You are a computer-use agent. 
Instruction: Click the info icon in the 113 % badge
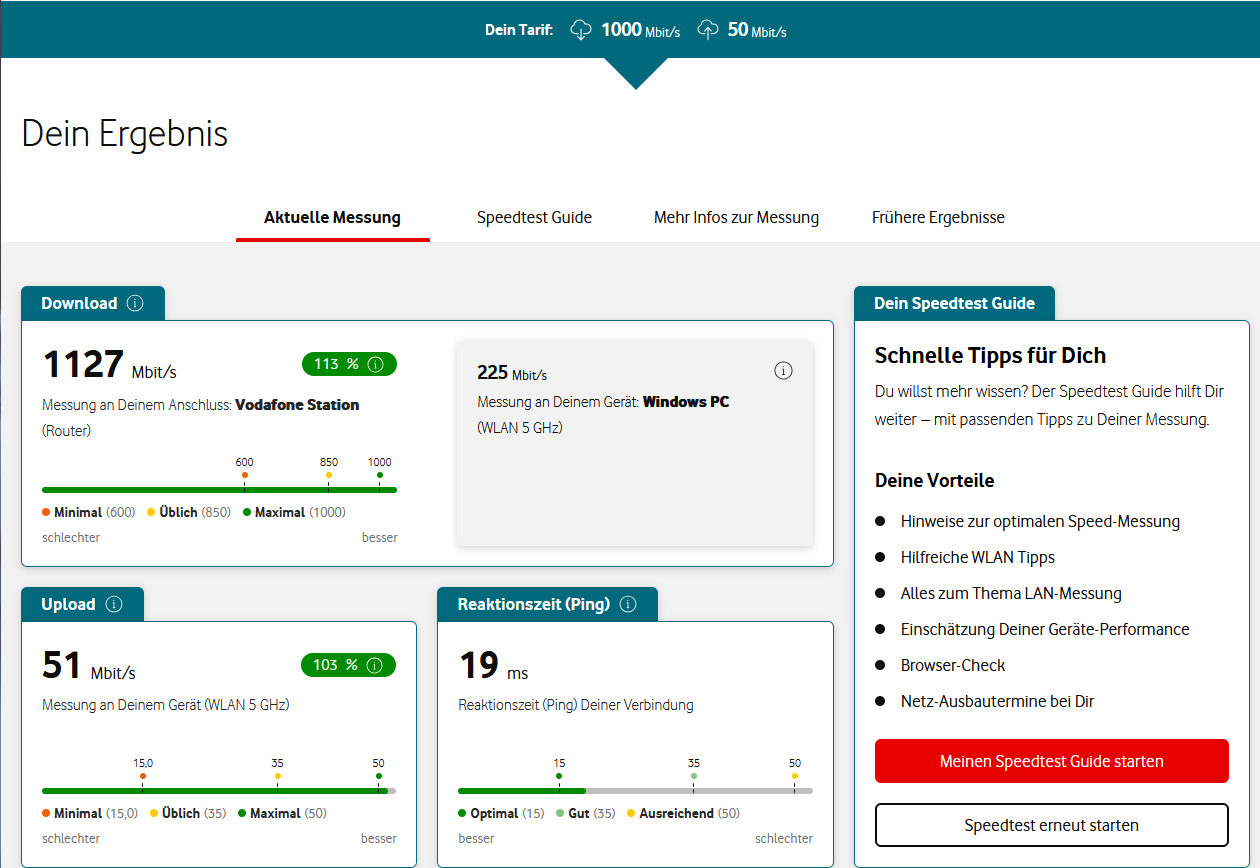[x=376, y=364]
